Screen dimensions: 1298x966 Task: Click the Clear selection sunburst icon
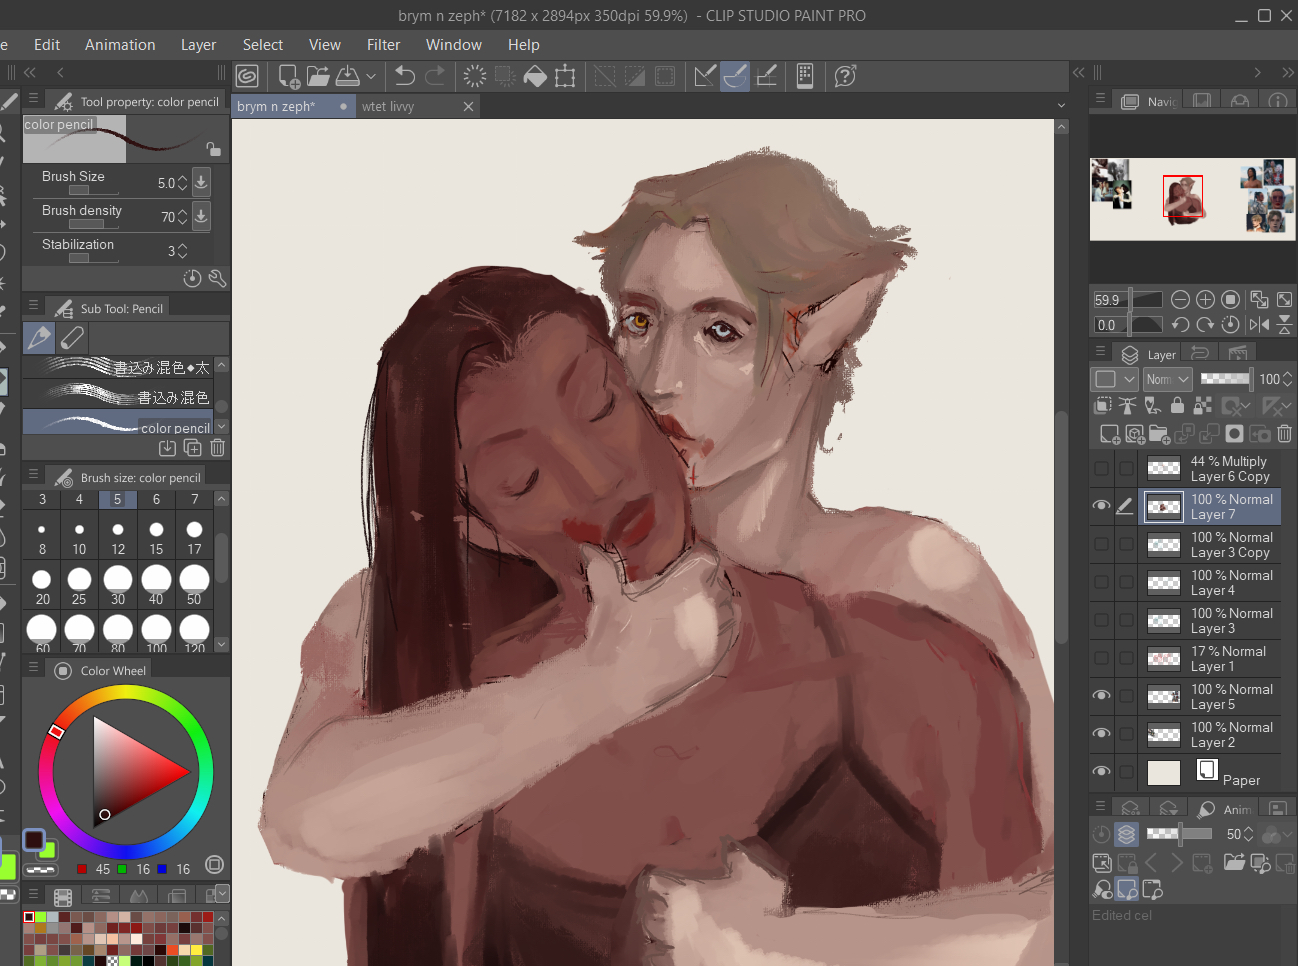click(475, 76)
